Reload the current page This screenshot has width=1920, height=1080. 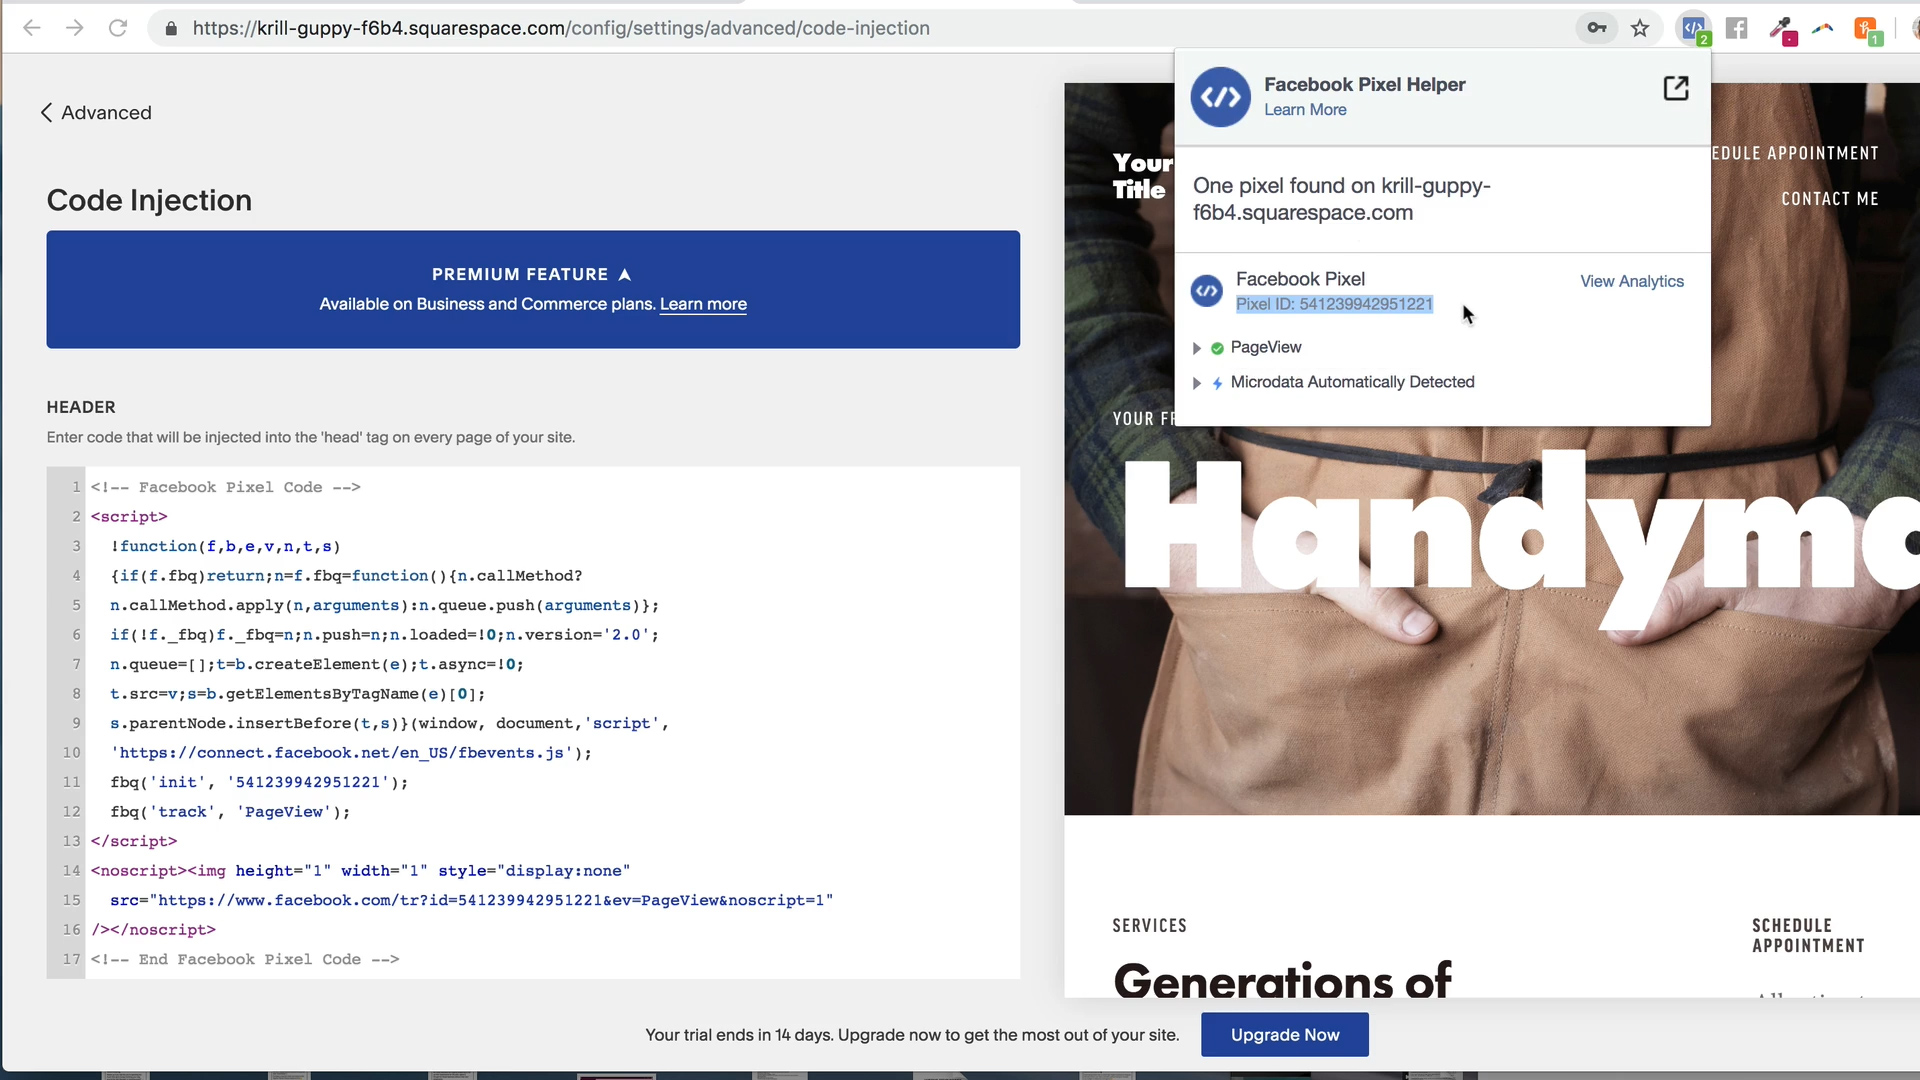coord(118,28)
